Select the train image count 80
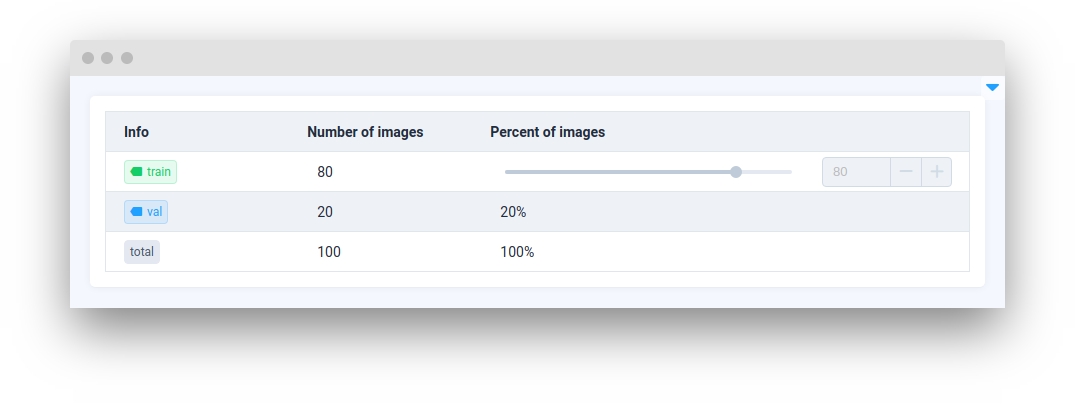Image resolution: width=1075 pixels, height=408 pixels. click(325, 172)
